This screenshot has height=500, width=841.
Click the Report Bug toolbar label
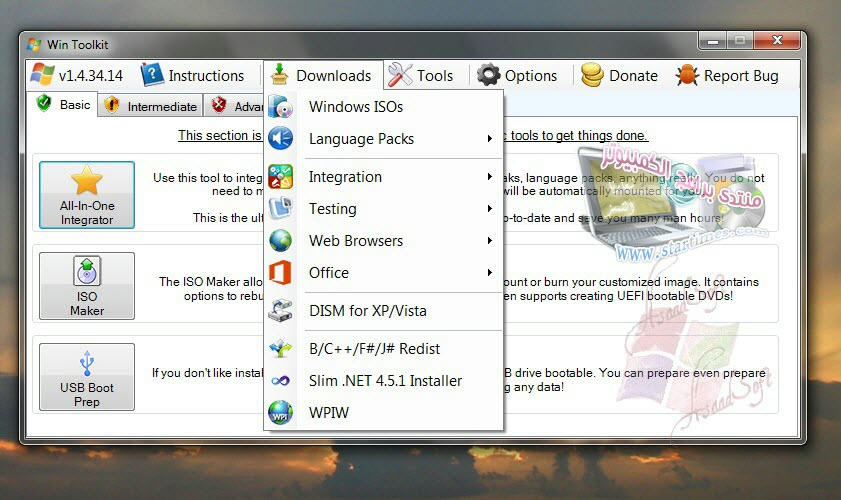coord(741,76)
